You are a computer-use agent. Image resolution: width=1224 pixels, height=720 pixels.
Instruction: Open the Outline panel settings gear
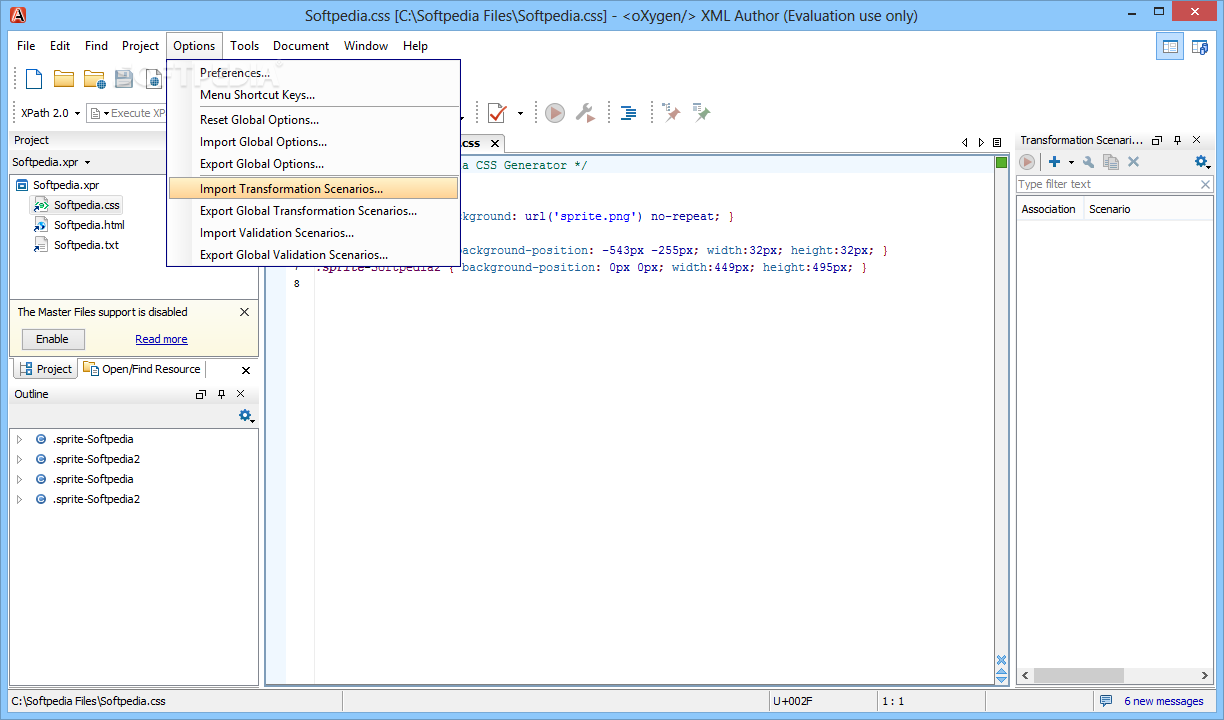(246, 416)
